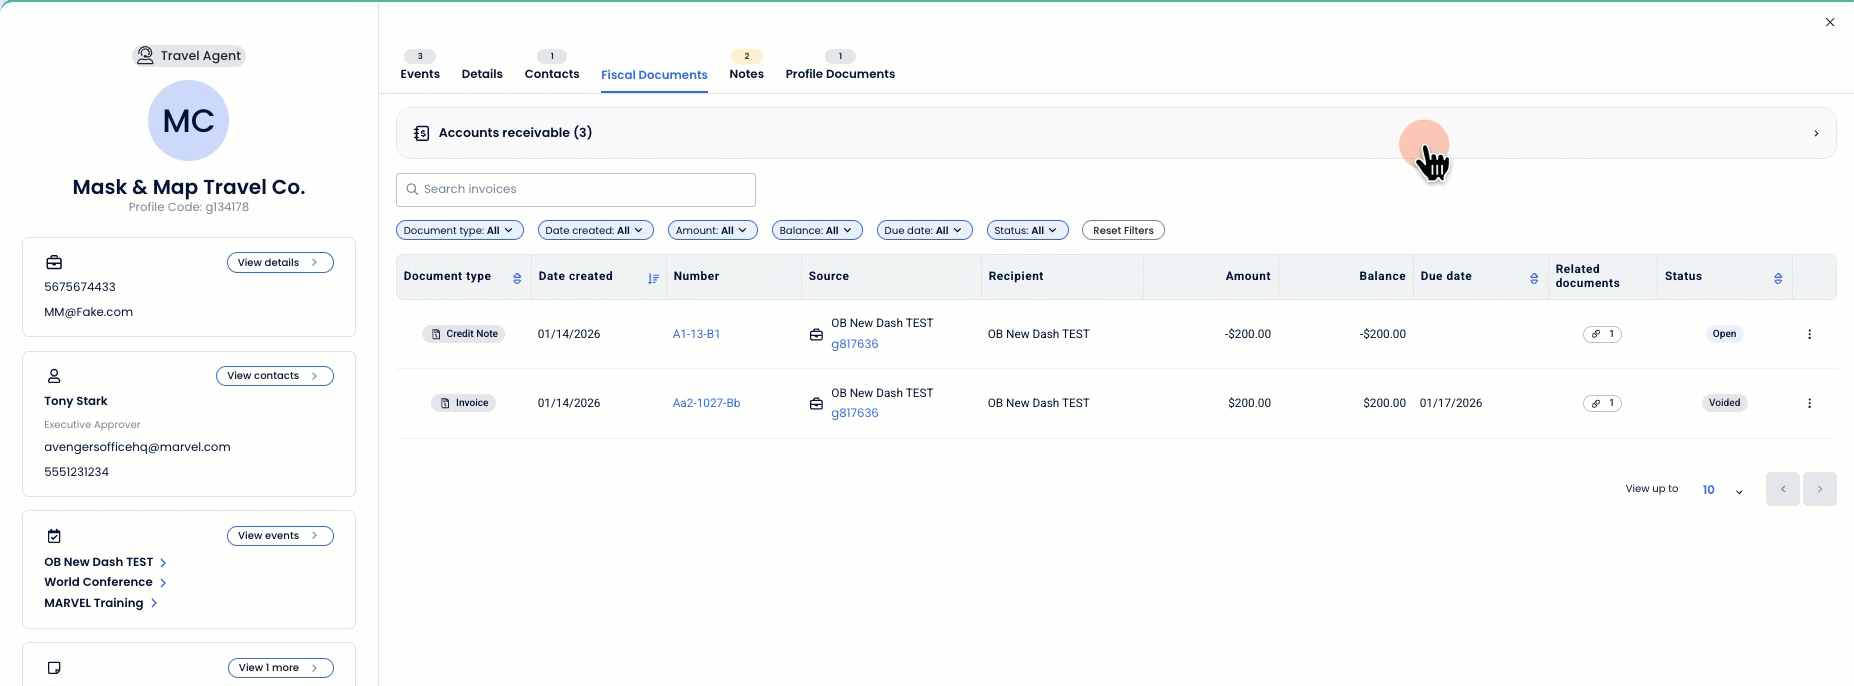This screenshot has width=1854, height=686.
Task: Click related documents link badge for Invoice
Action: (x=1602, y=403)
